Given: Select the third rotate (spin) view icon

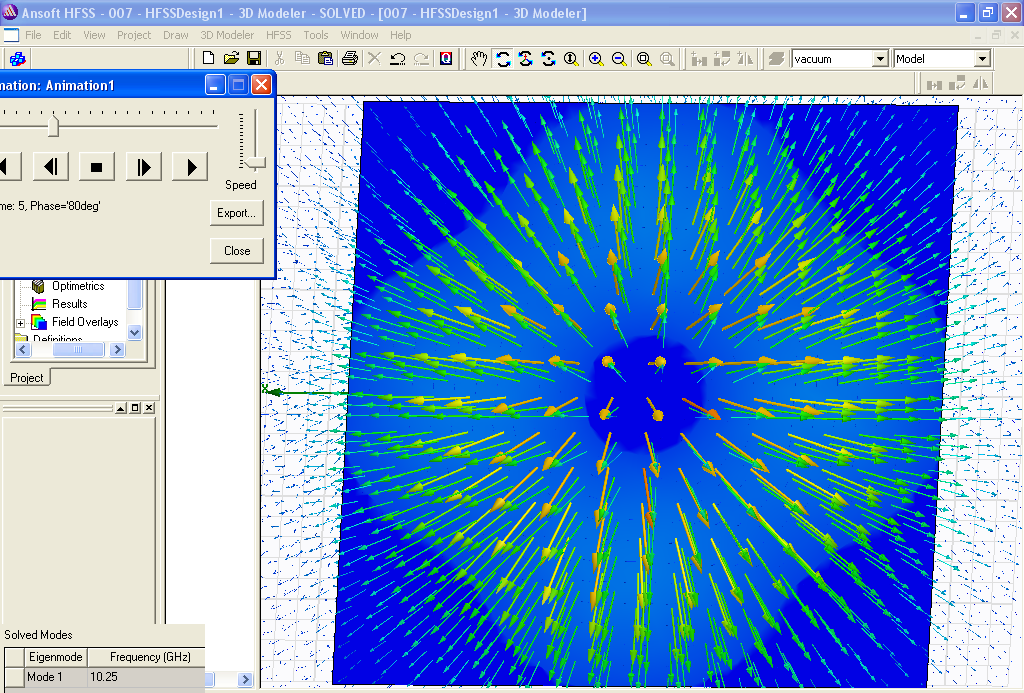Looking at the screenshot, I should pos(549,59).
